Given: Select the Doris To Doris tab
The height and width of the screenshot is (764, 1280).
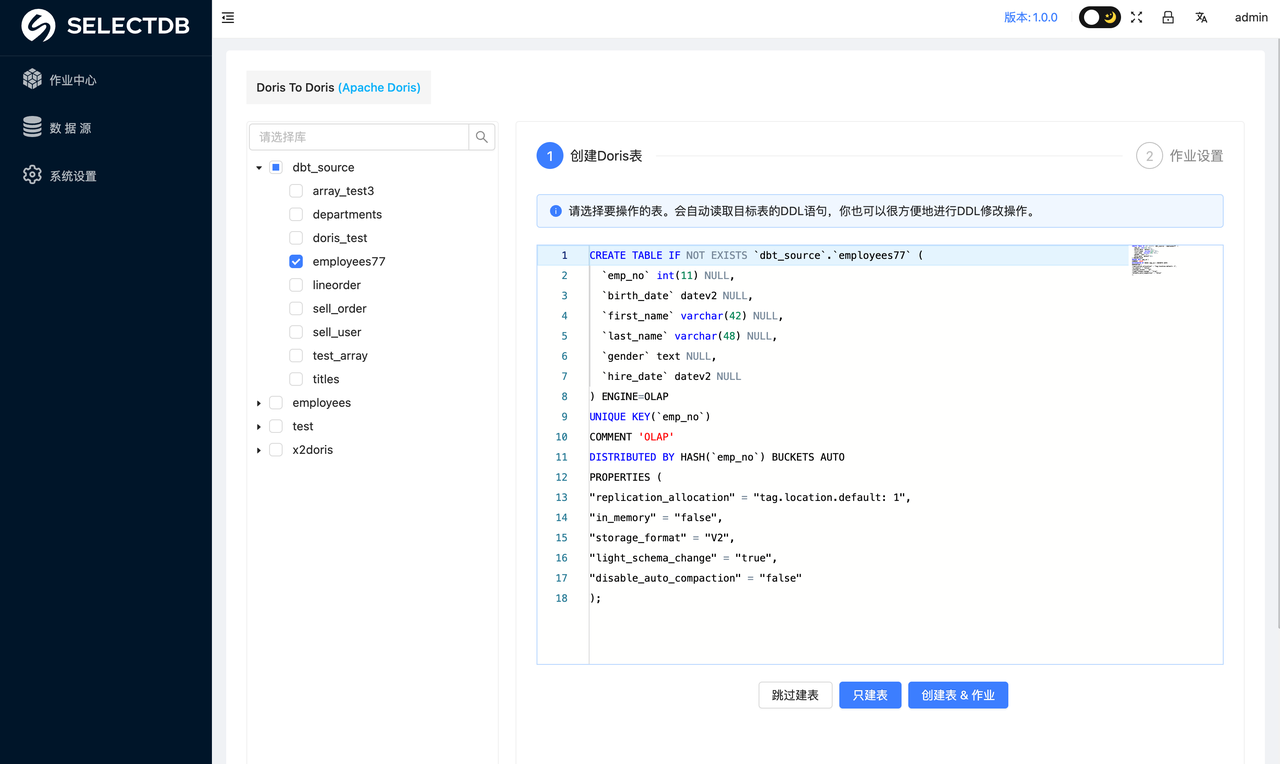Looking at the screenshot, I should coord(338,87).
